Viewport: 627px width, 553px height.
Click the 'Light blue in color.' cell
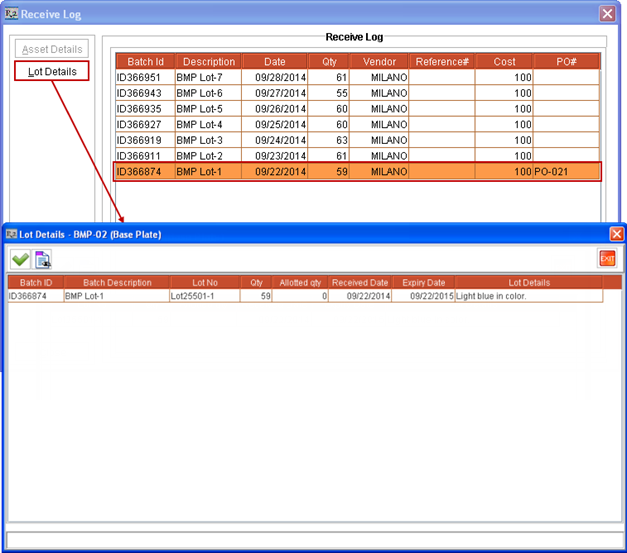[x=528, y=296]
